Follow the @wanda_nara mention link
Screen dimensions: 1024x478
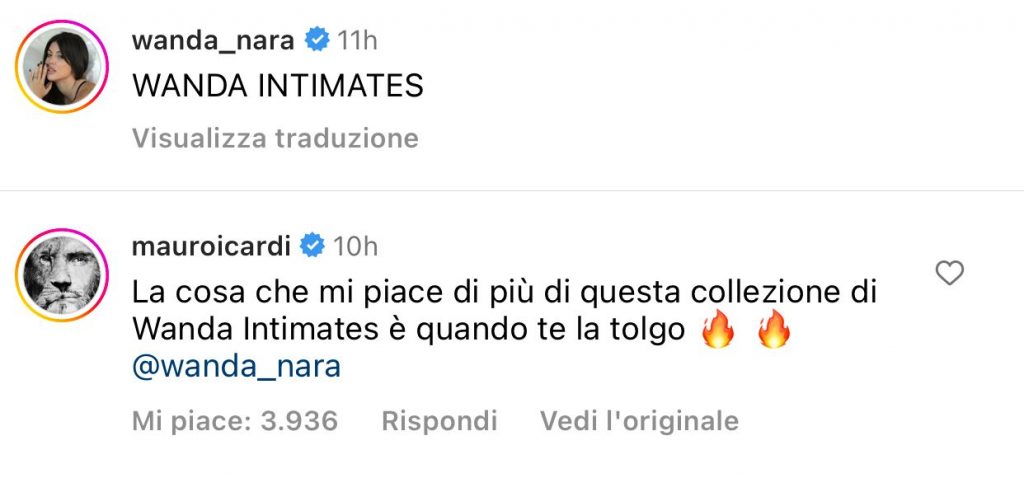236,367
